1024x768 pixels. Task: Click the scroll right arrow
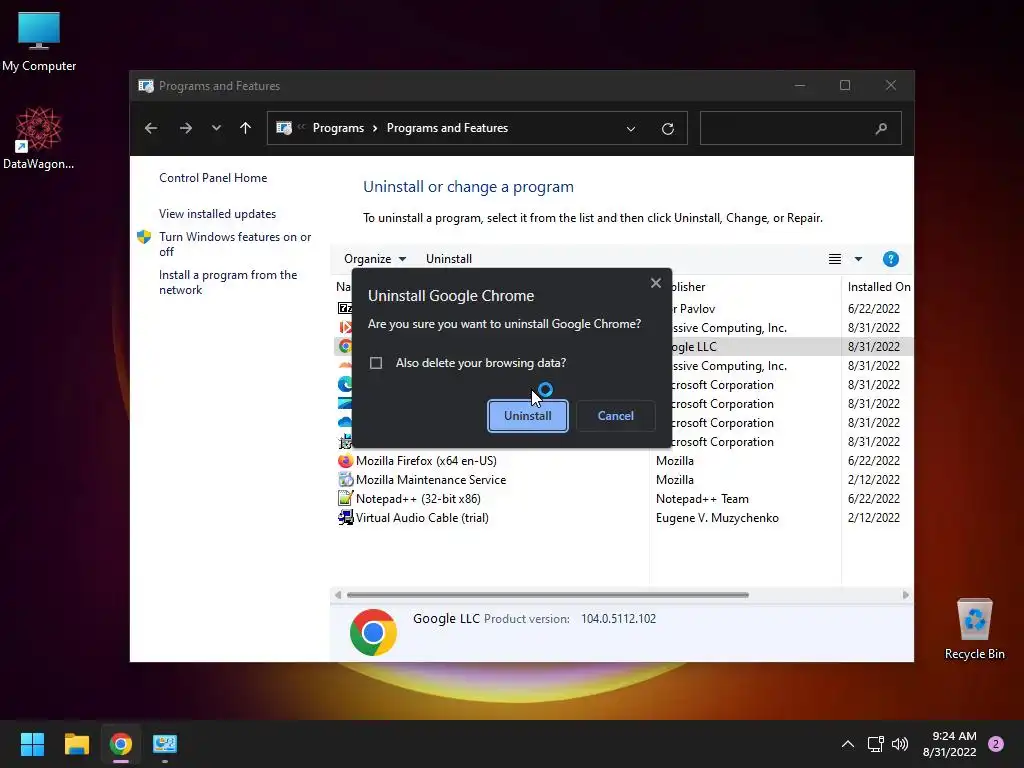906,595
